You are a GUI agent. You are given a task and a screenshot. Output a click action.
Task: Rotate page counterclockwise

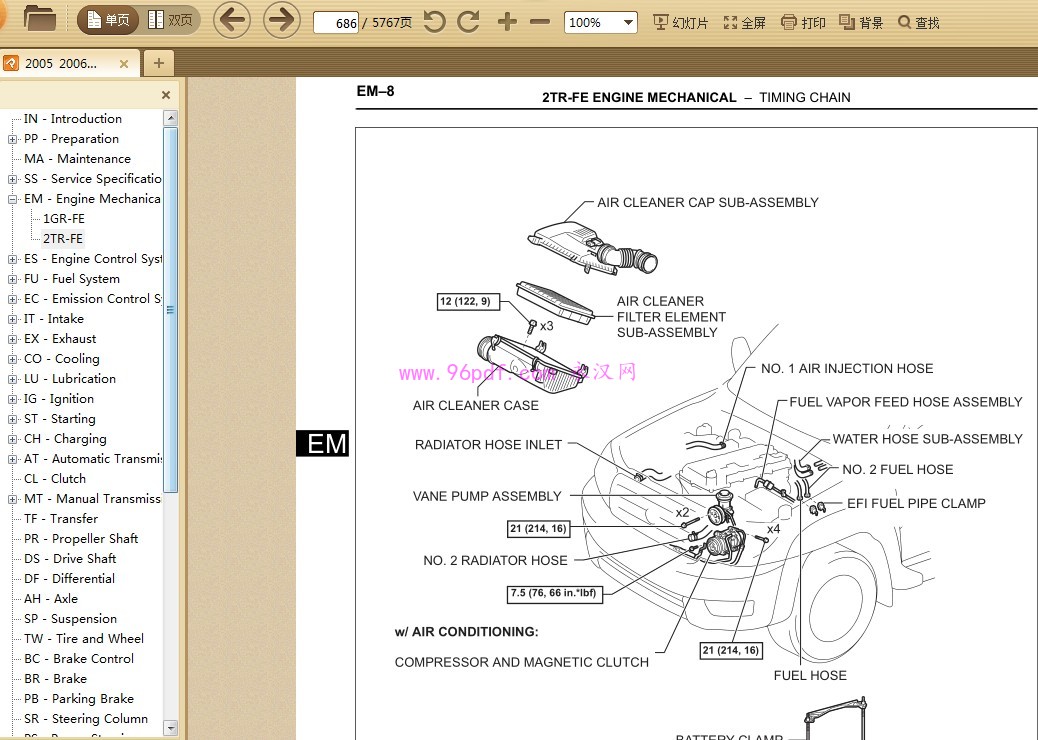click(x=434, y=22)
